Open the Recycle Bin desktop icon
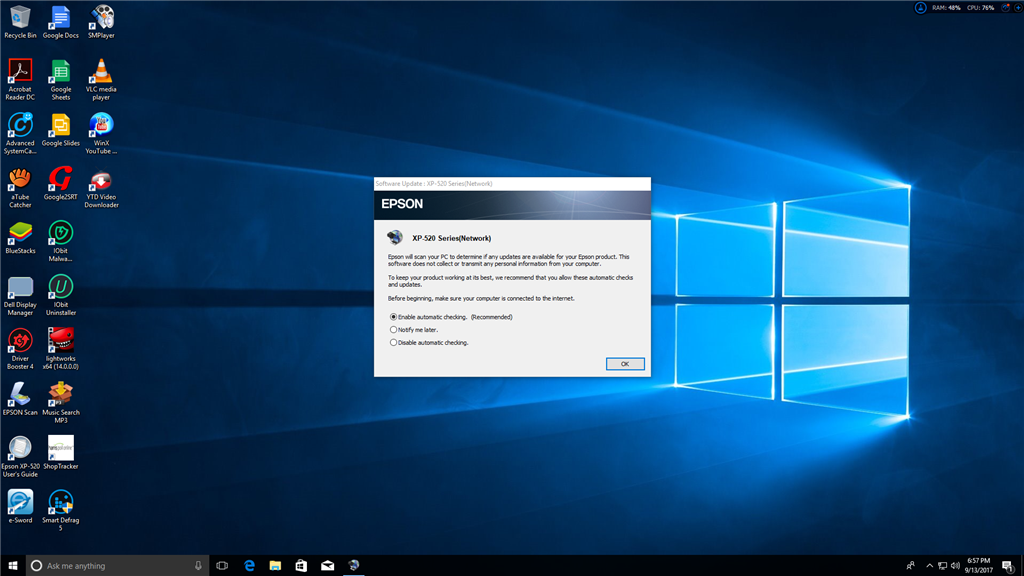1024x576 pixels. coord(20,22)
